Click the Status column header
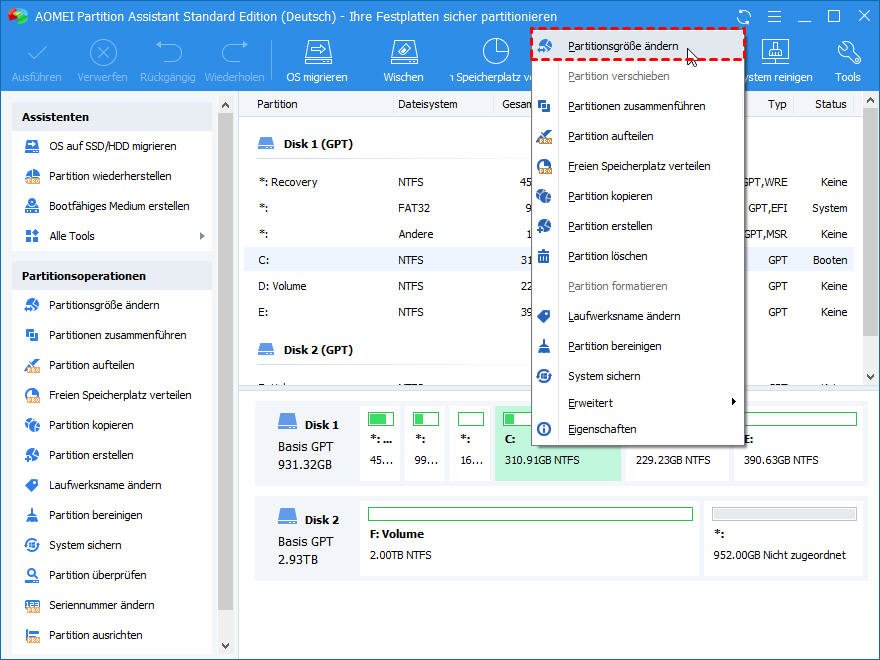Image resolution: width=880 pixels, height=660 pixels. pyautogui.click(x=831, y=104)
